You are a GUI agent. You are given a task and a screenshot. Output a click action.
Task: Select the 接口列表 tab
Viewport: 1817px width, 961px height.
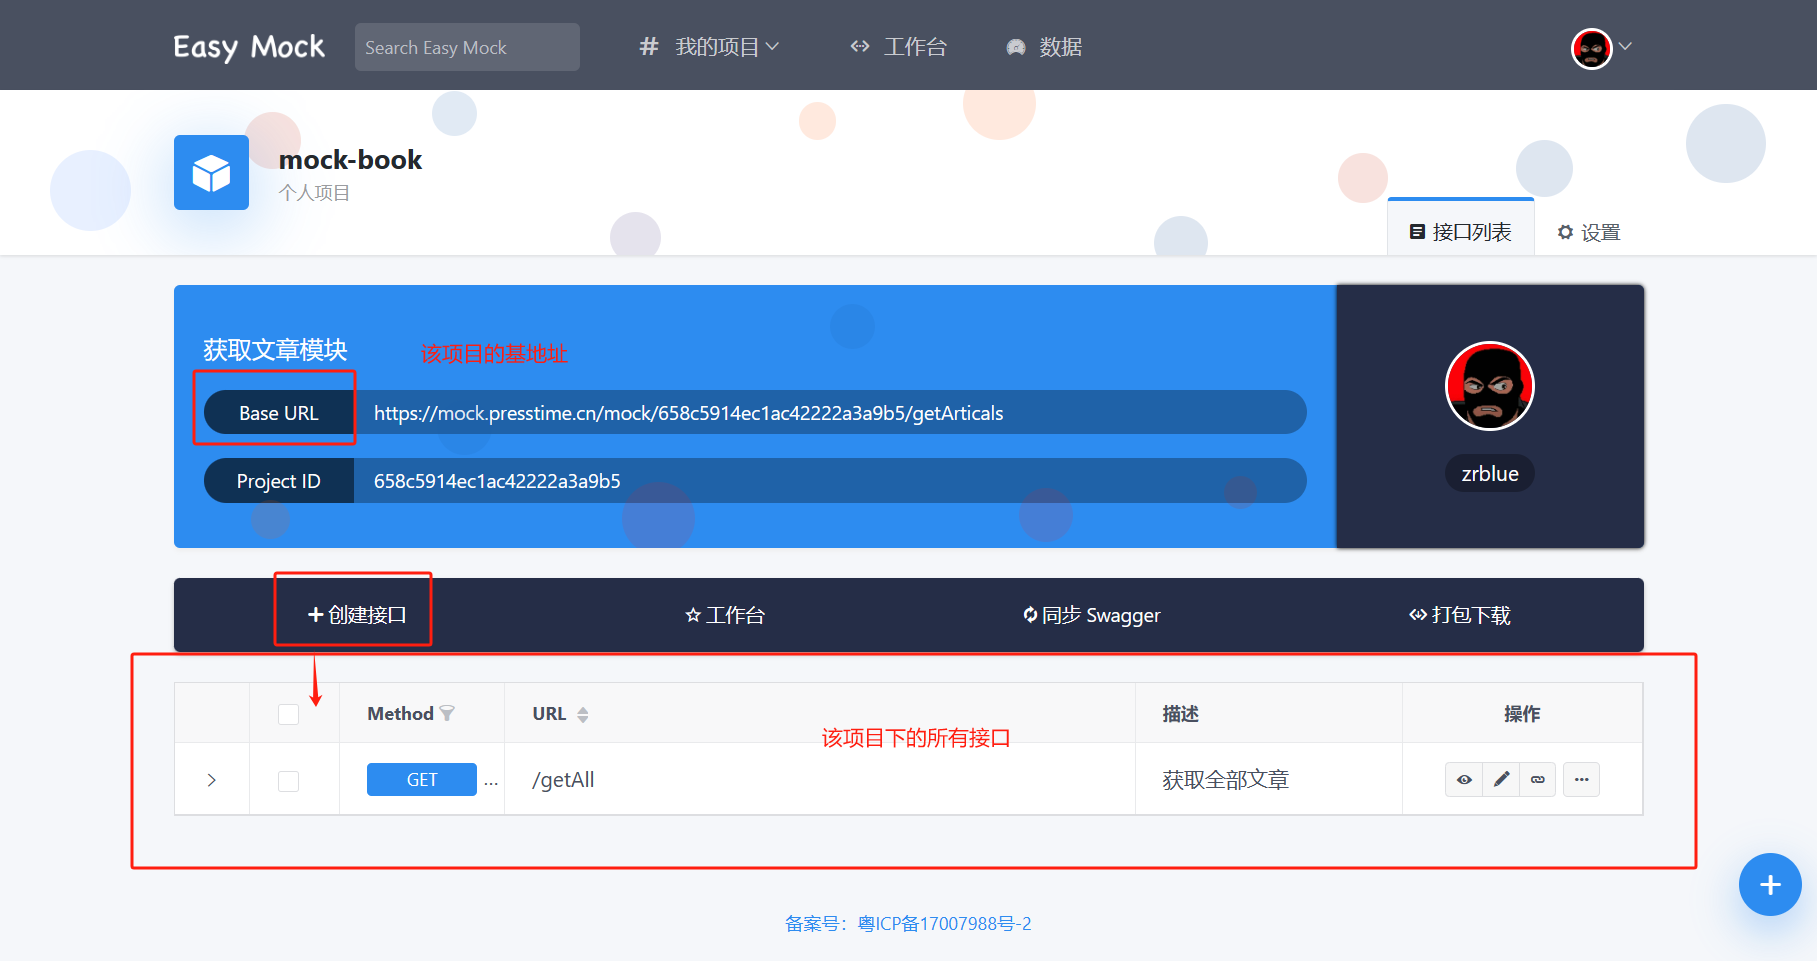click(x=1461, y=231)
